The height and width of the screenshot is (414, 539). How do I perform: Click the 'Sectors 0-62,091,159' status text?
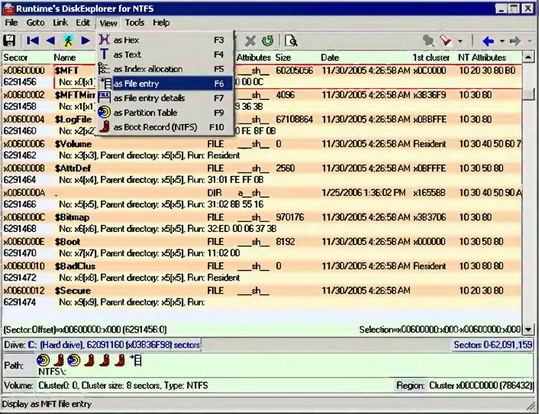click(493, 345)
